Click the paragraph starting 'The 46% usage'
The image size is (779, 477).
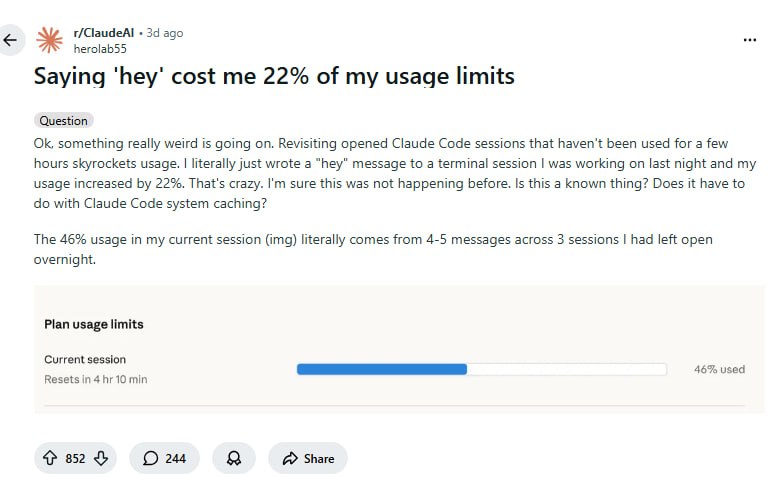coord(372,249)
